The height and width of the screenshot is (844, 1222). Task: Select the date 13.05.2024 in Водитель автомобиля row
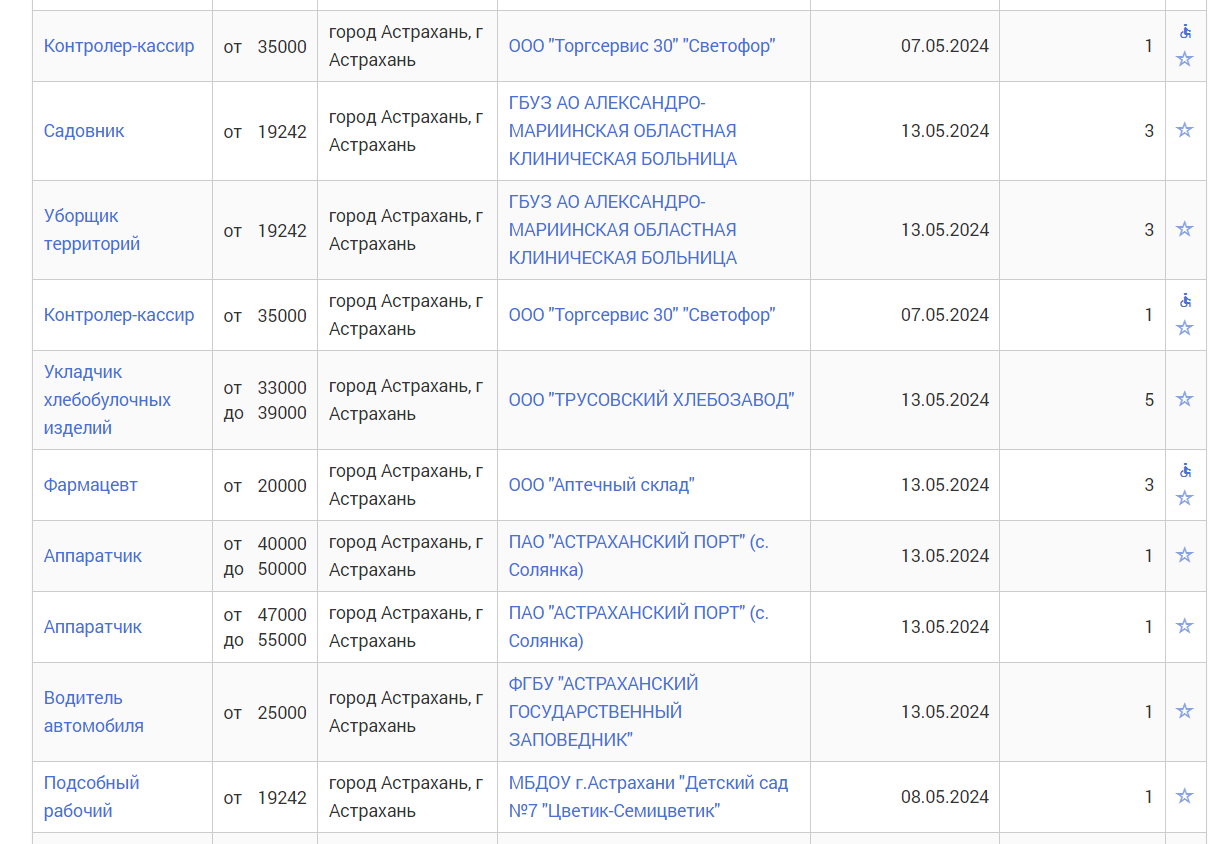click(944, 712)
